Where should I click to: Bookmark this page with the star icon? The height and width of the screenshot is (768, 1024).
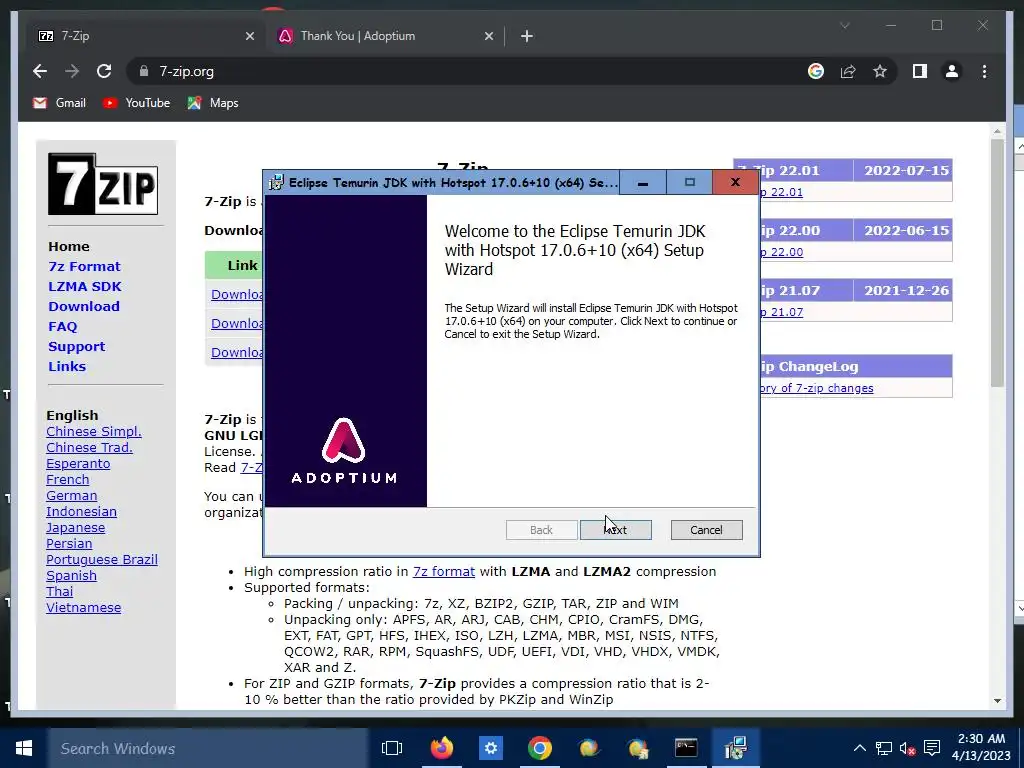(880, 71)
